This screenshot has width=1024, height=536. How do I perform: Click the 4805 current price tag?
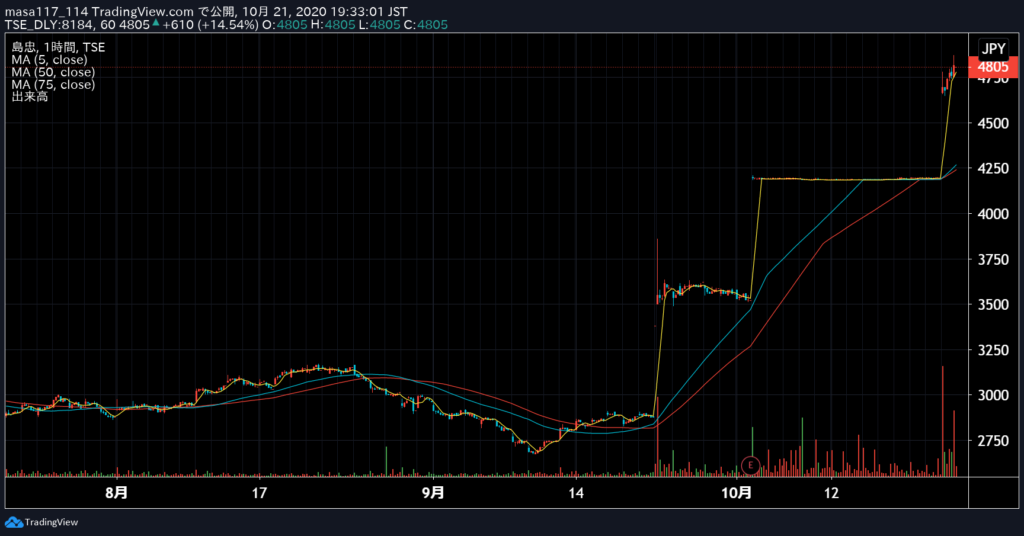click(x=993, y=67)
